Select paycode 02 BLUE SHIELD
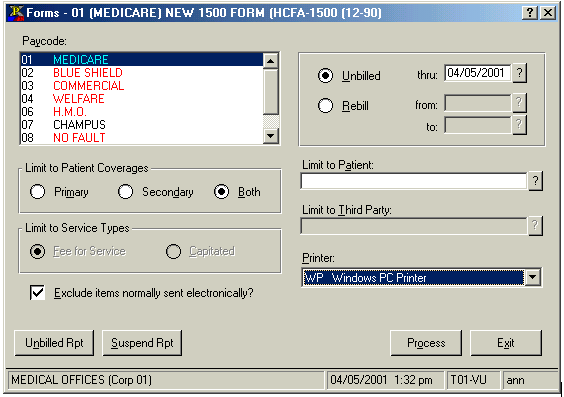Screen dimensions: 564x397 pos(142,73)
